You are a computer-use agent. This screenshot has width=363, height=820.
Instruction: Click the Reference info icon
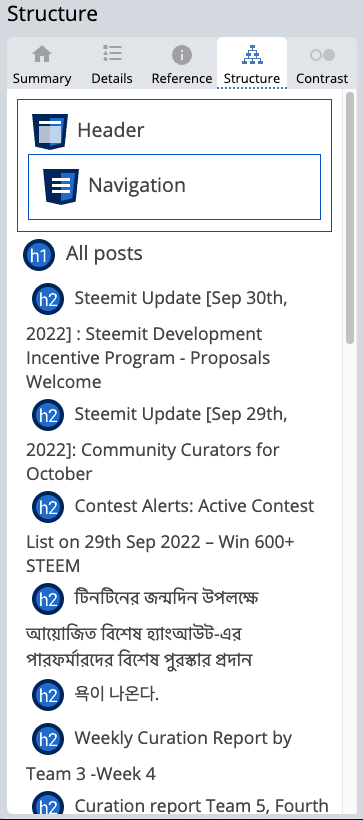click(182, 55)
